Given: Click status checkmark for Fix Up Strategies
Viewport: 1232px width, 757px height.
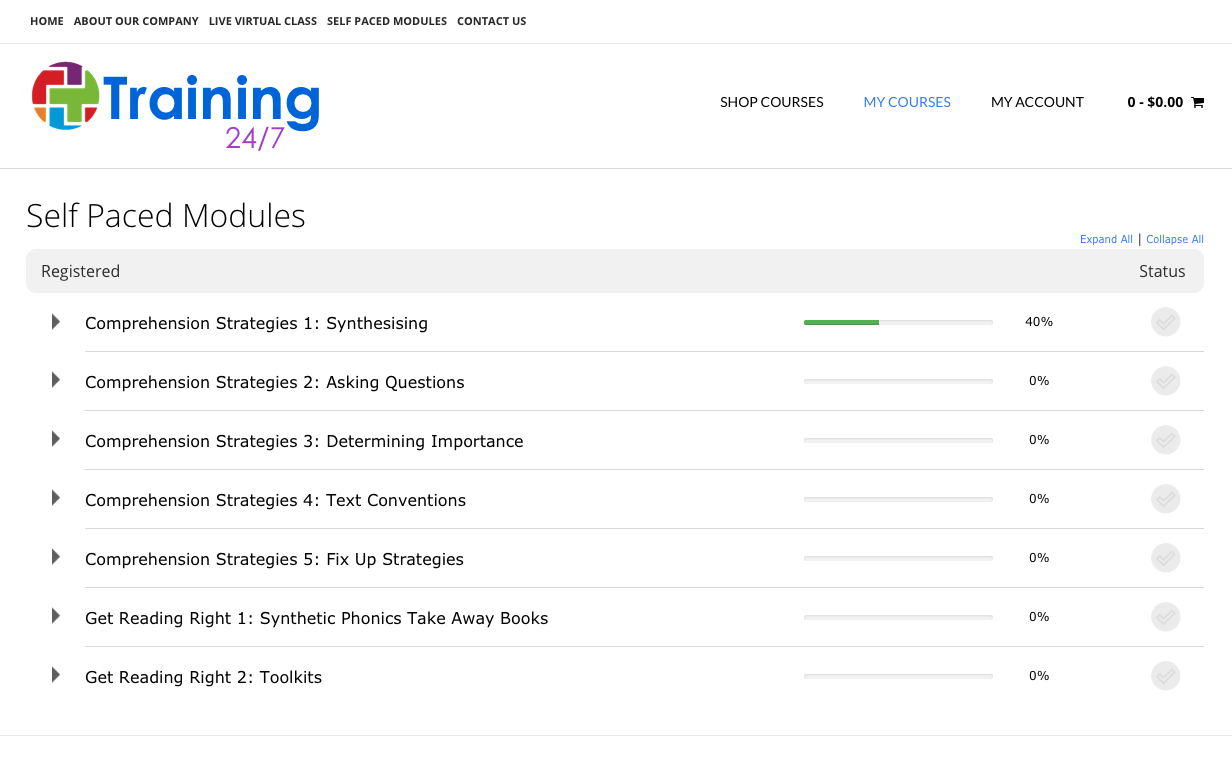Looking at the screenshot, I should tap(1165, 558).
